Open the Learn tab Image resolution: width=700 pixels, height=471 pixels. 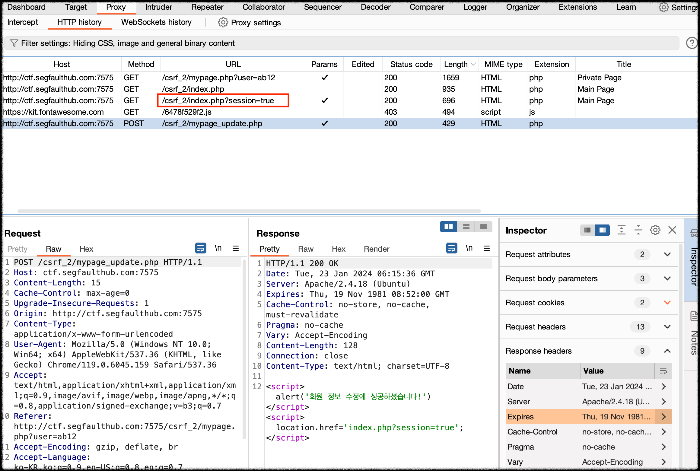626,7
